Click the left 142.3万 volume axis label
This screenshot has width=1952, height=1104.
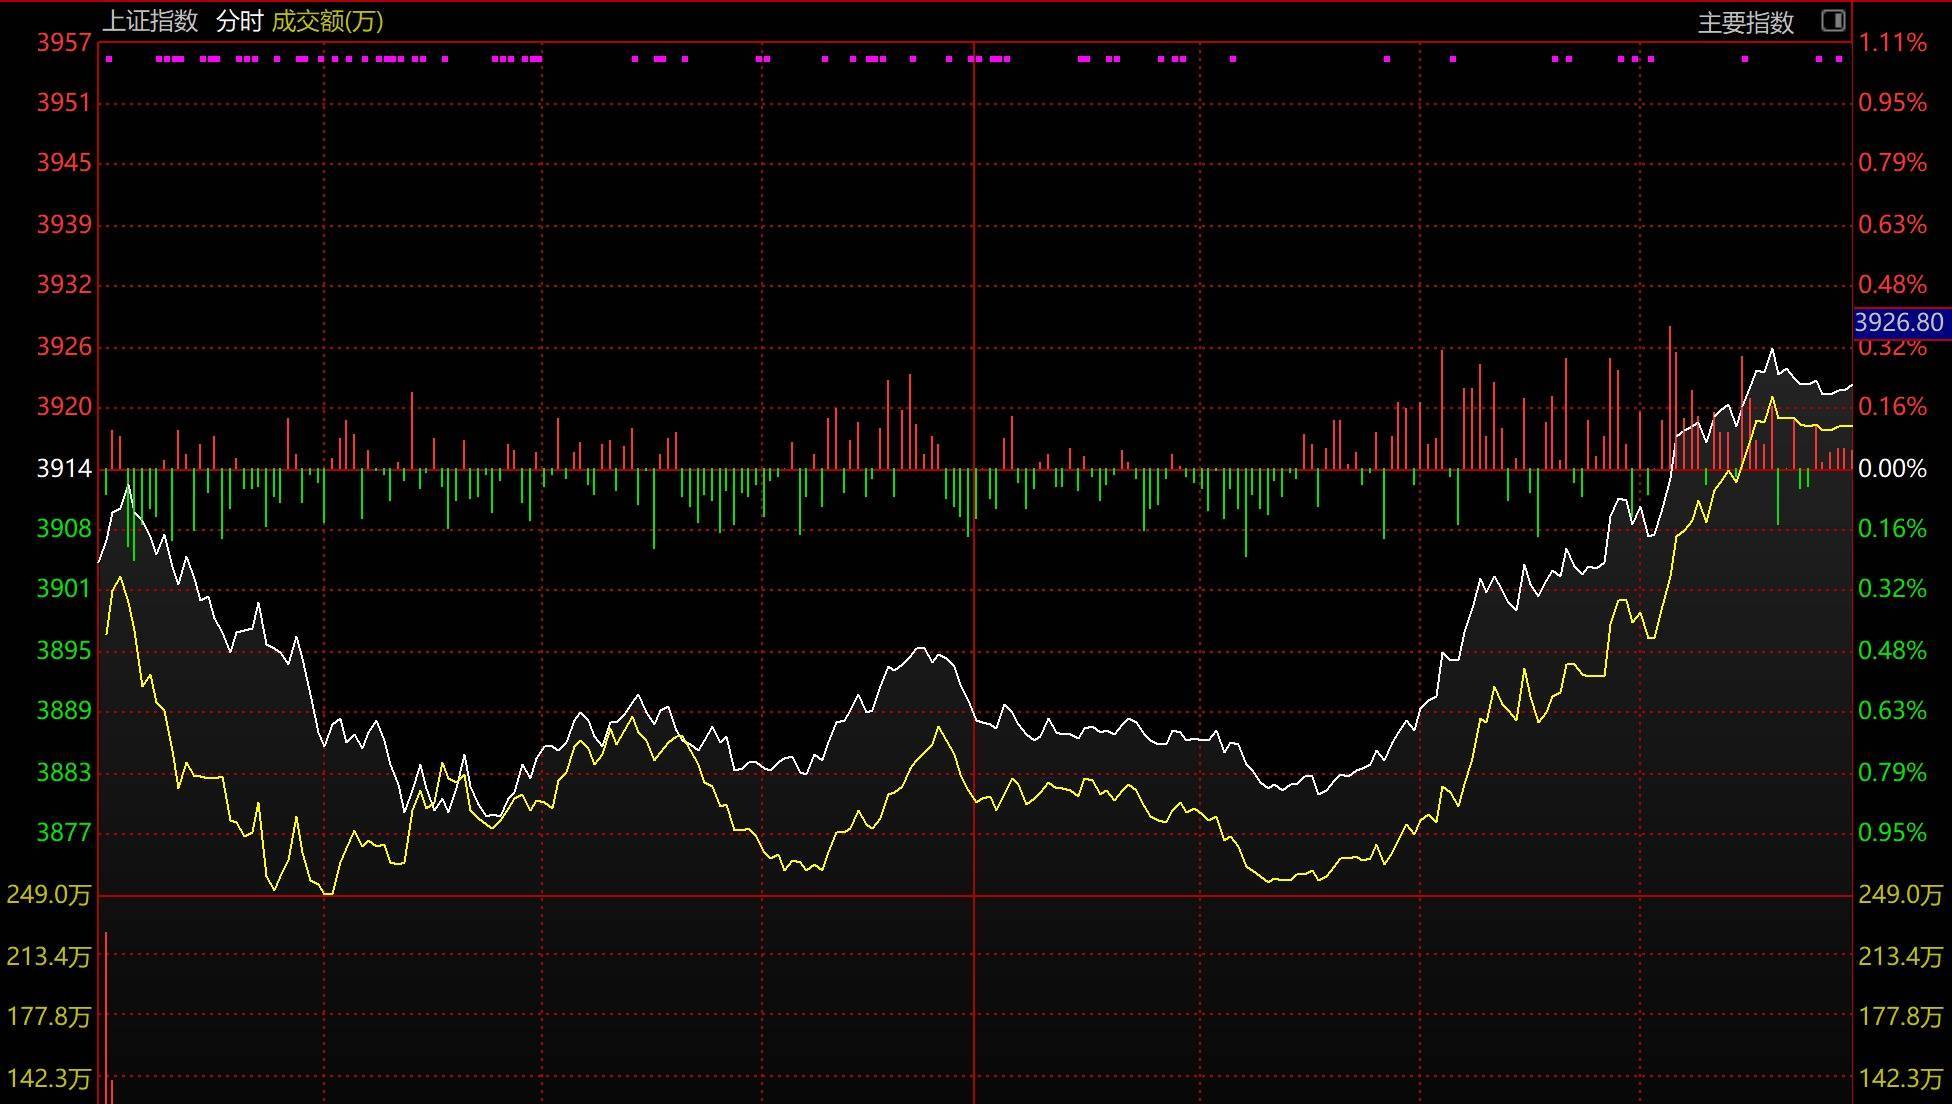49,1078
